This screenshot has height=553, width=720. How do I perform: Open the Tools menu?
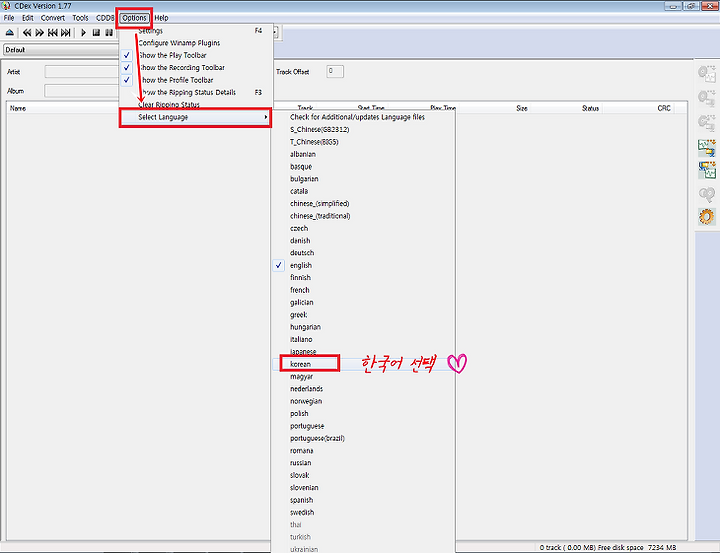(x=80, y=18)
